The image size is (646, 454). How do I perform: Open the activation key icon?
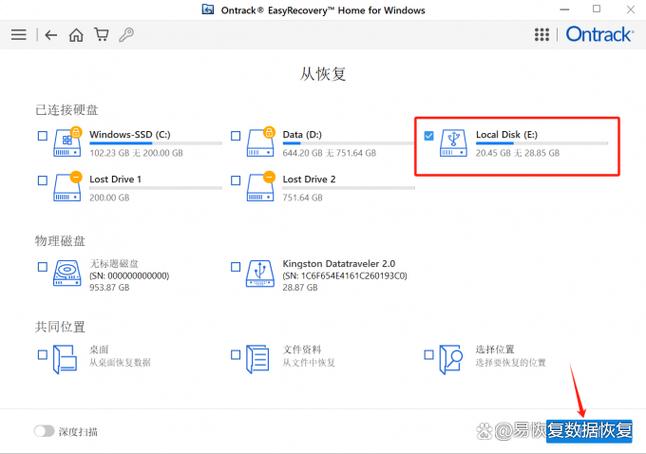tap(126, 35)
